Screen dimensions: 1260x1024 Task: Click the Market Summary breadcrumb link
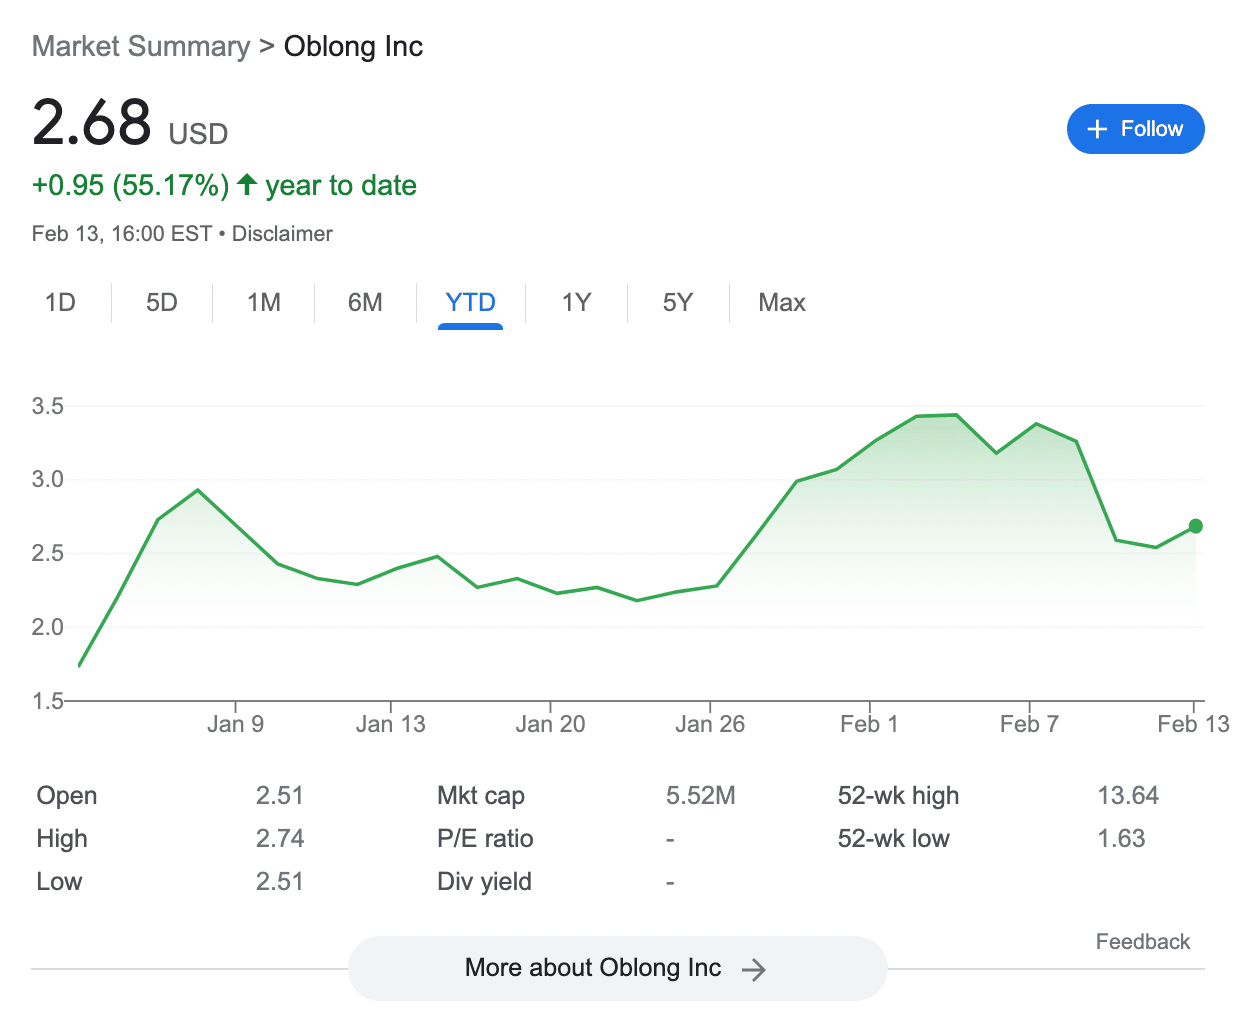pyautogui.click(x=141, y=47)
